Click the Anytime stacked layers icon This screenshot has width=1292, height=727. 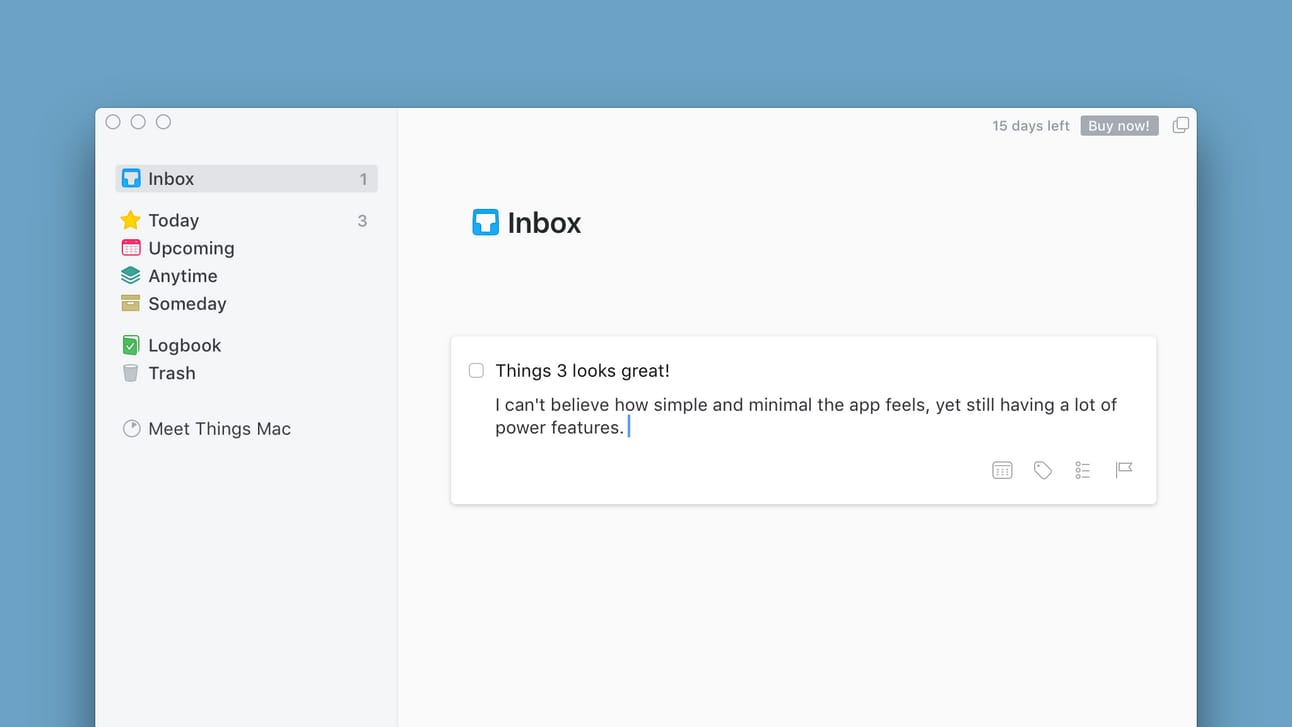(130, 276)
